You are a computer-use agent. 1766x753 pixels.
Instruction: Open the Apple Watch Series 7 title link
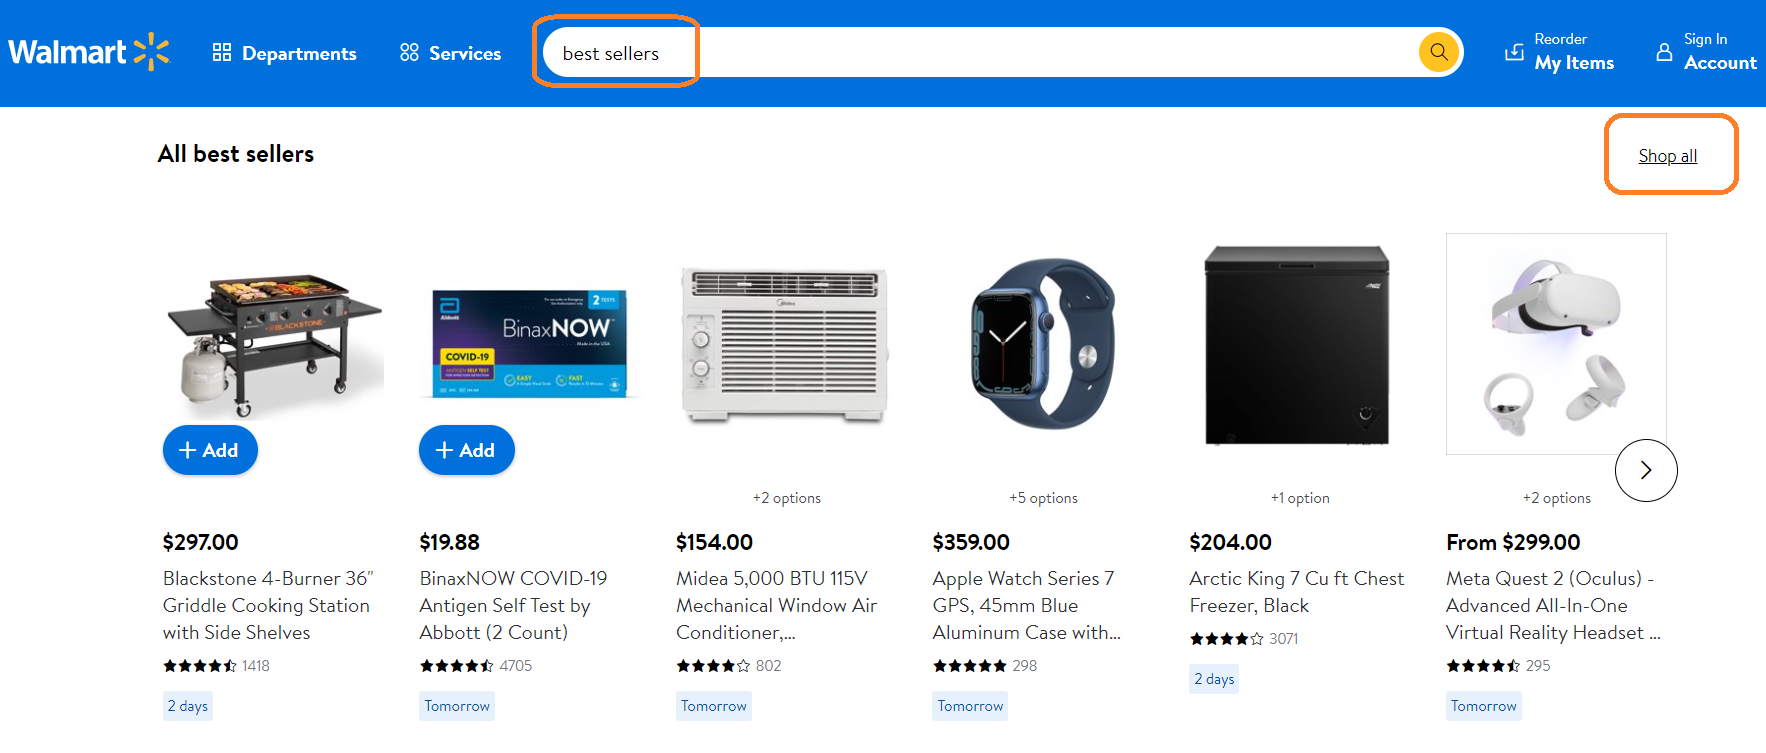tap(1027, 605)
